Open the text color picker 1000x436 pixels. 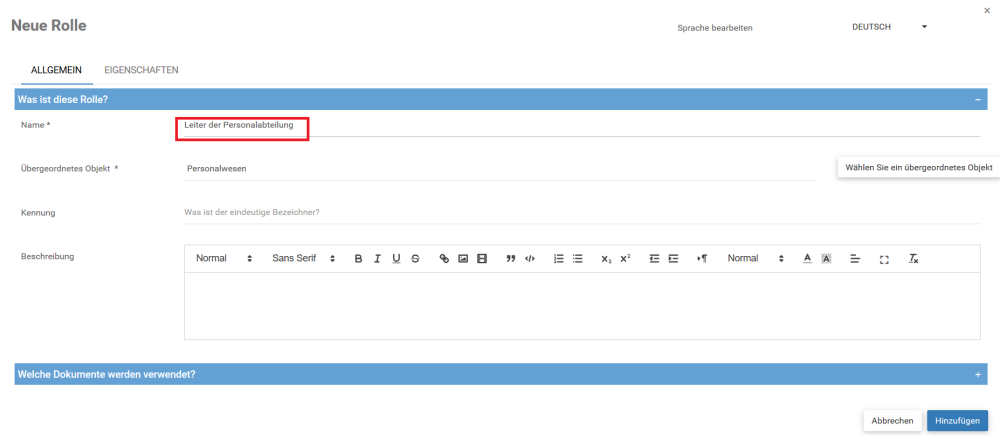(x=807, y=259)
